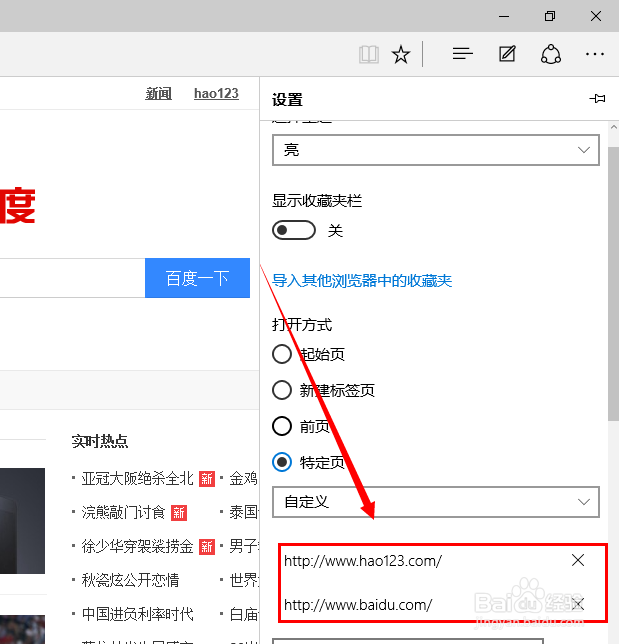Screen dimensions: 619x644
Task: Open the hao123 link on Baidu
Action: click(216, 94)
